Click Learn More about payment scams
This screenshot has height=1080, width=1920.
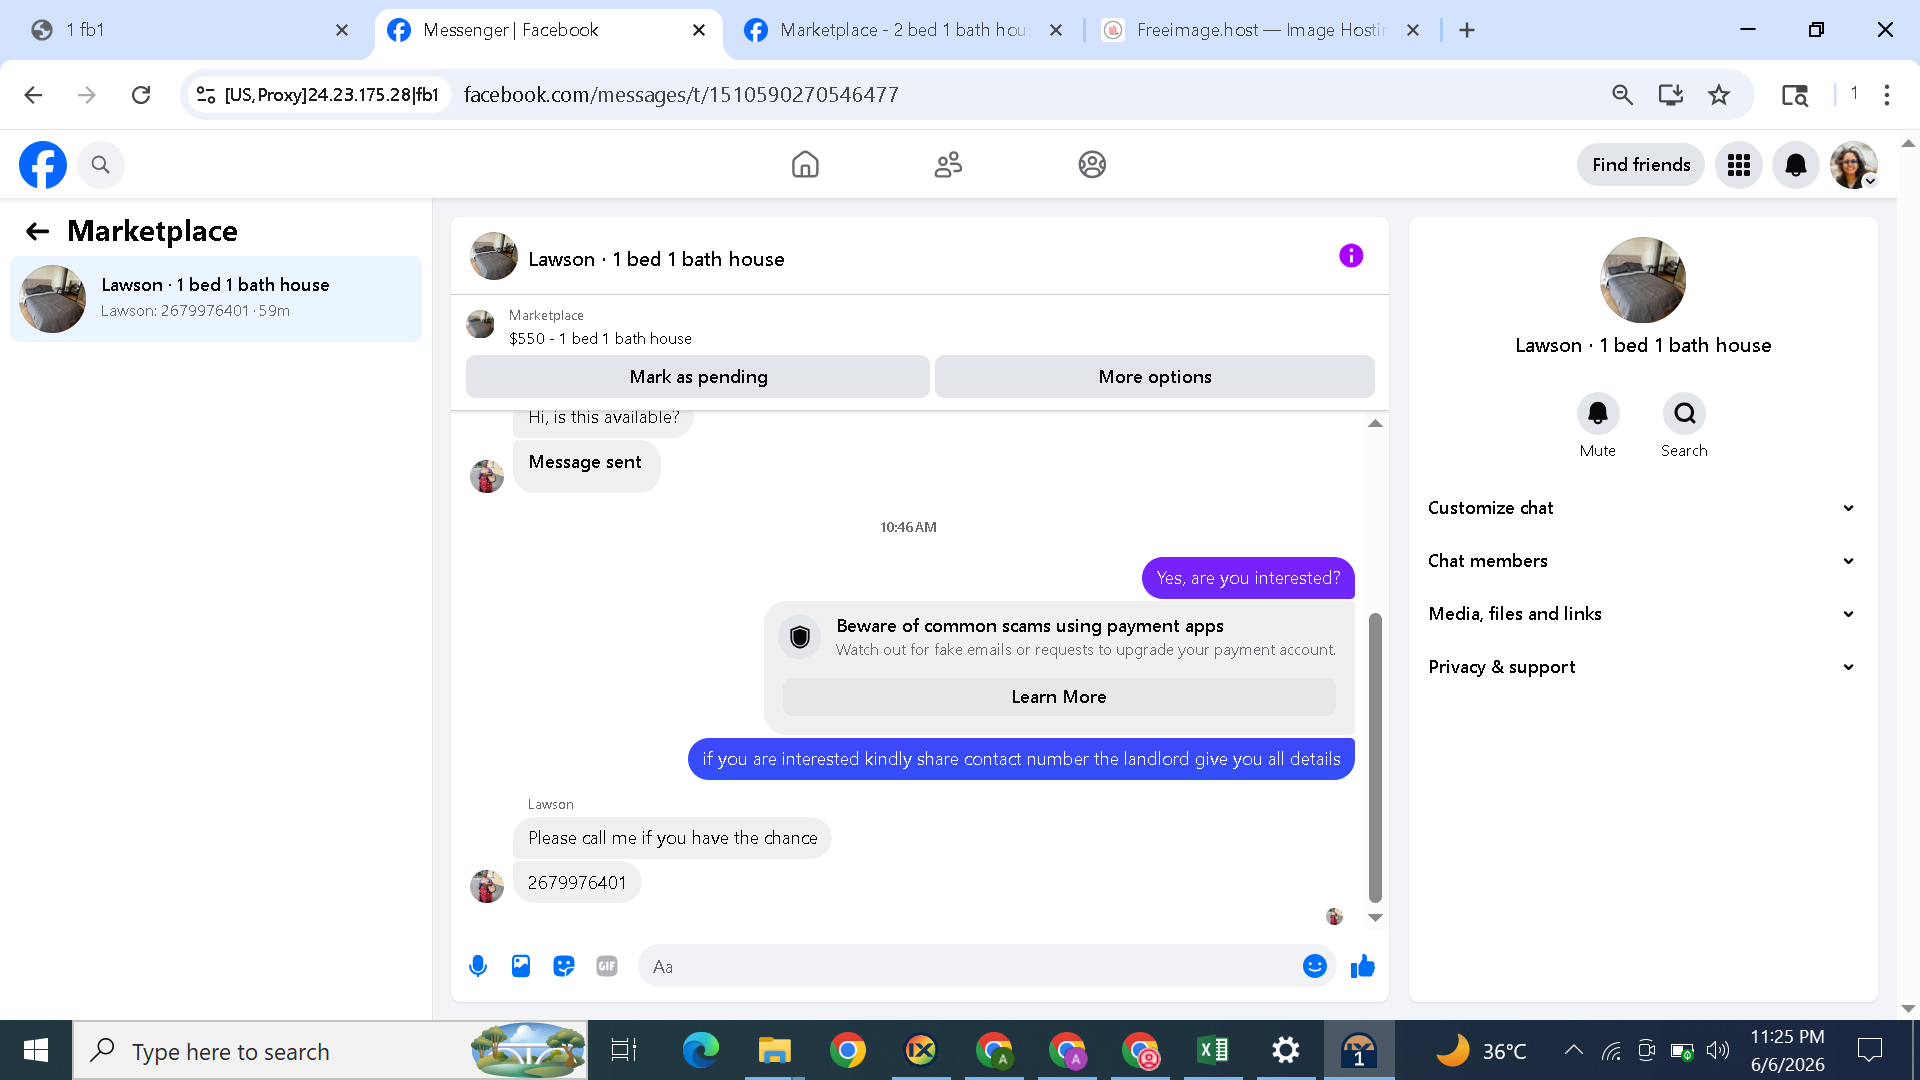click(1059, 697)
